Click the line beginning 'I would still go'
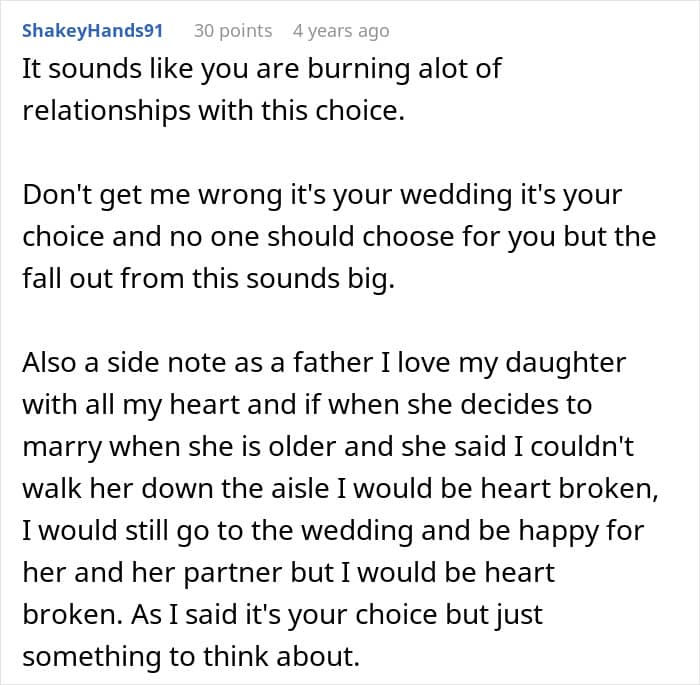Viewport: 700px width, 685px height. tap(333, 531)
